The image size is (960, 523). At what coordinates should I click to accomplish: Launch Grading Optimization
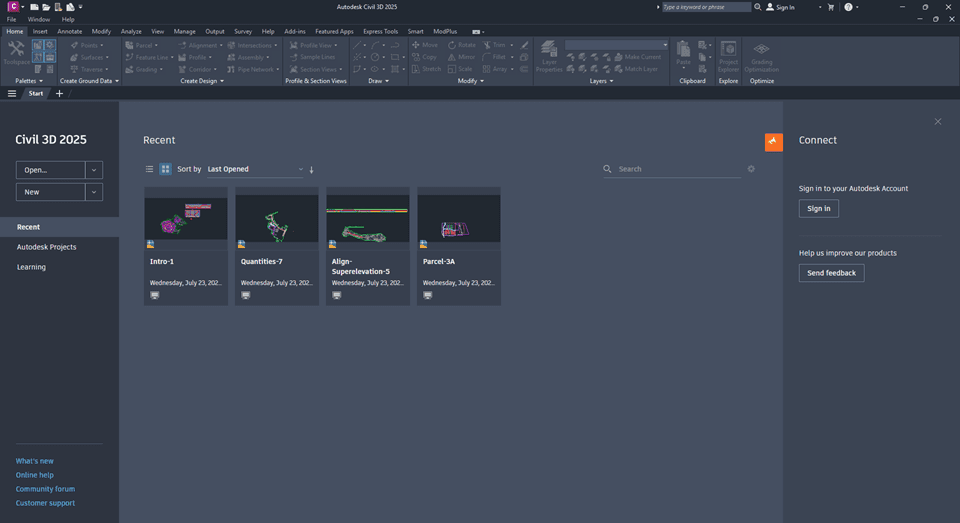(x=761, y=55)
